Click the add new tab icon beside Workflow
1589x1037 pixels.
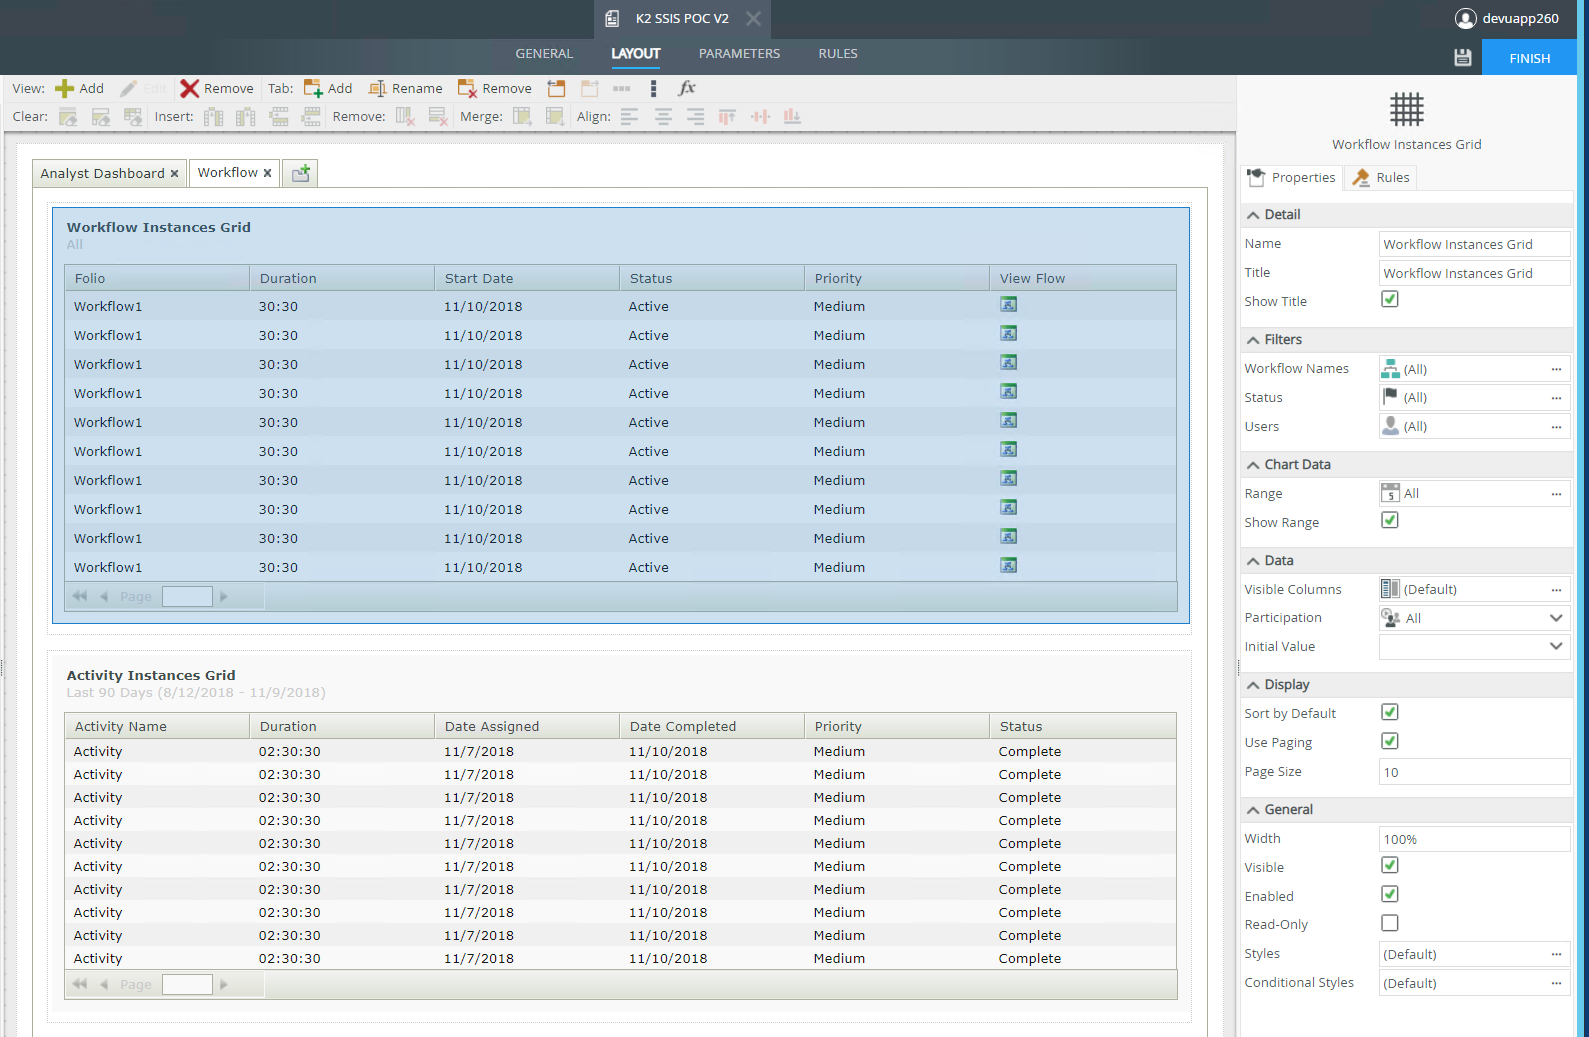click(300, 173)
